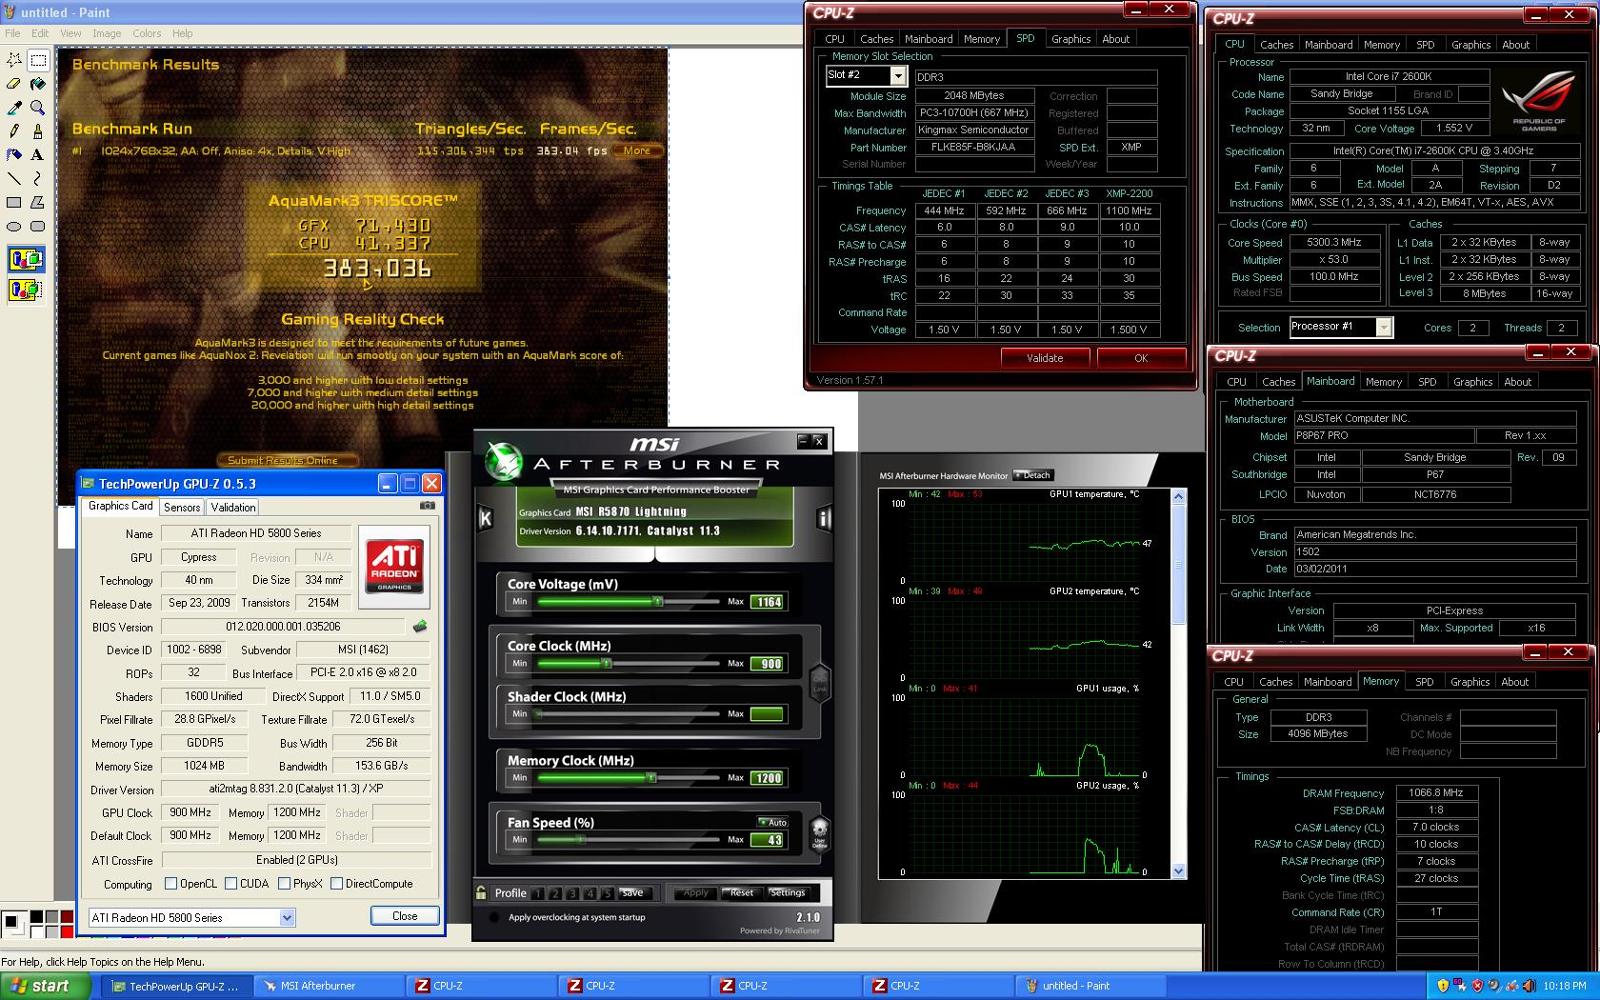Switch to MSI Afterburner in taskbar
The image size is (1600, 1000).
click(328, 986)
